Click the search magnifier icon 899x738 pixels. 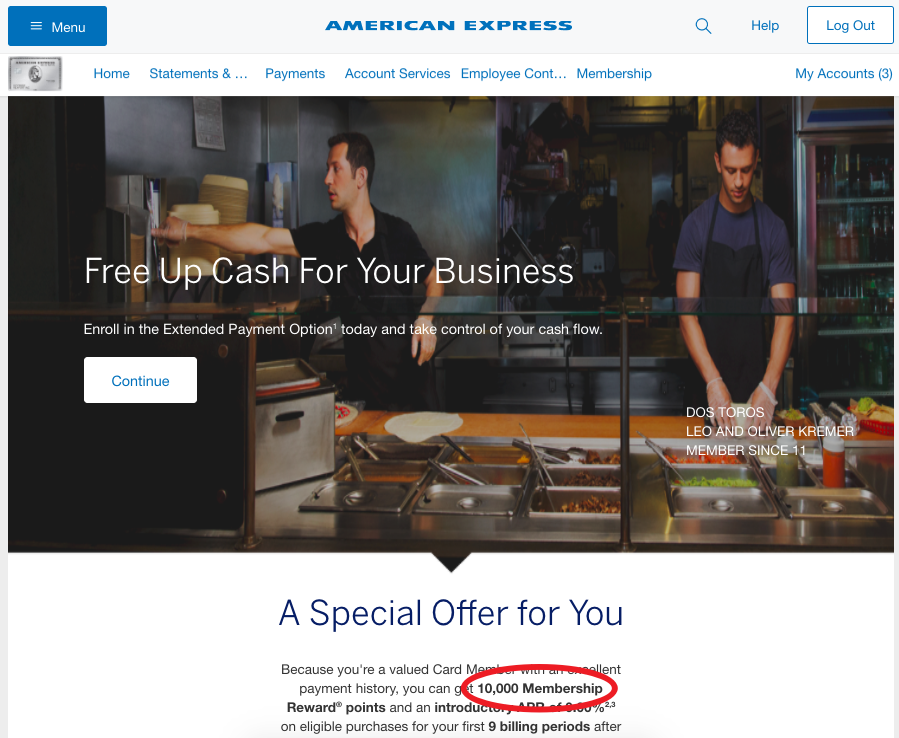(703, 26)
